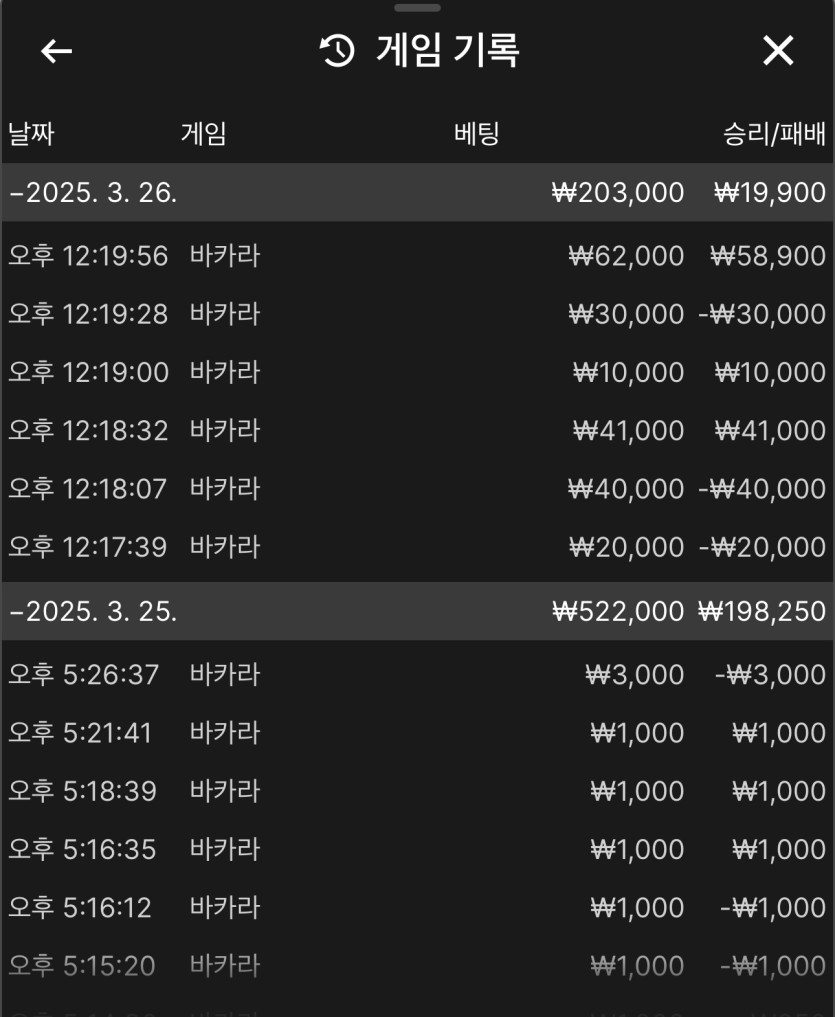
Task: Click the 게임 column header
Action: click(x=203, y=134)
